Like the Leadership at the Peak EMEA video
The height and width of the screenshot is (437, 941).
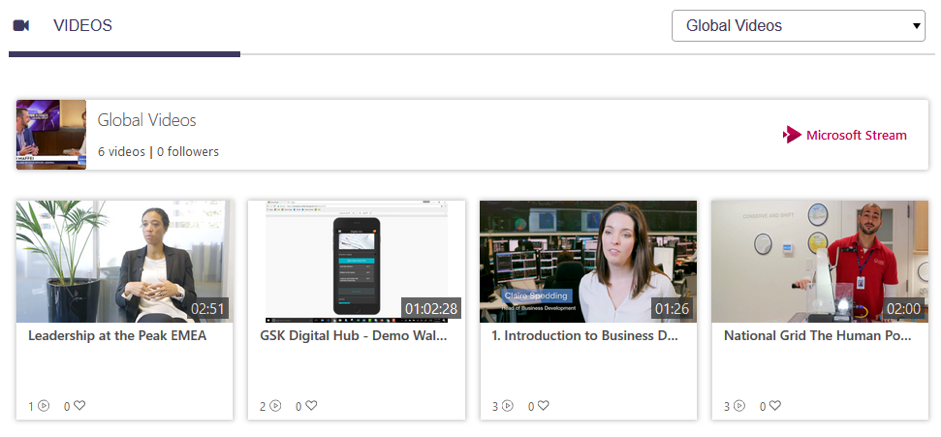click(x=79, y=406)
